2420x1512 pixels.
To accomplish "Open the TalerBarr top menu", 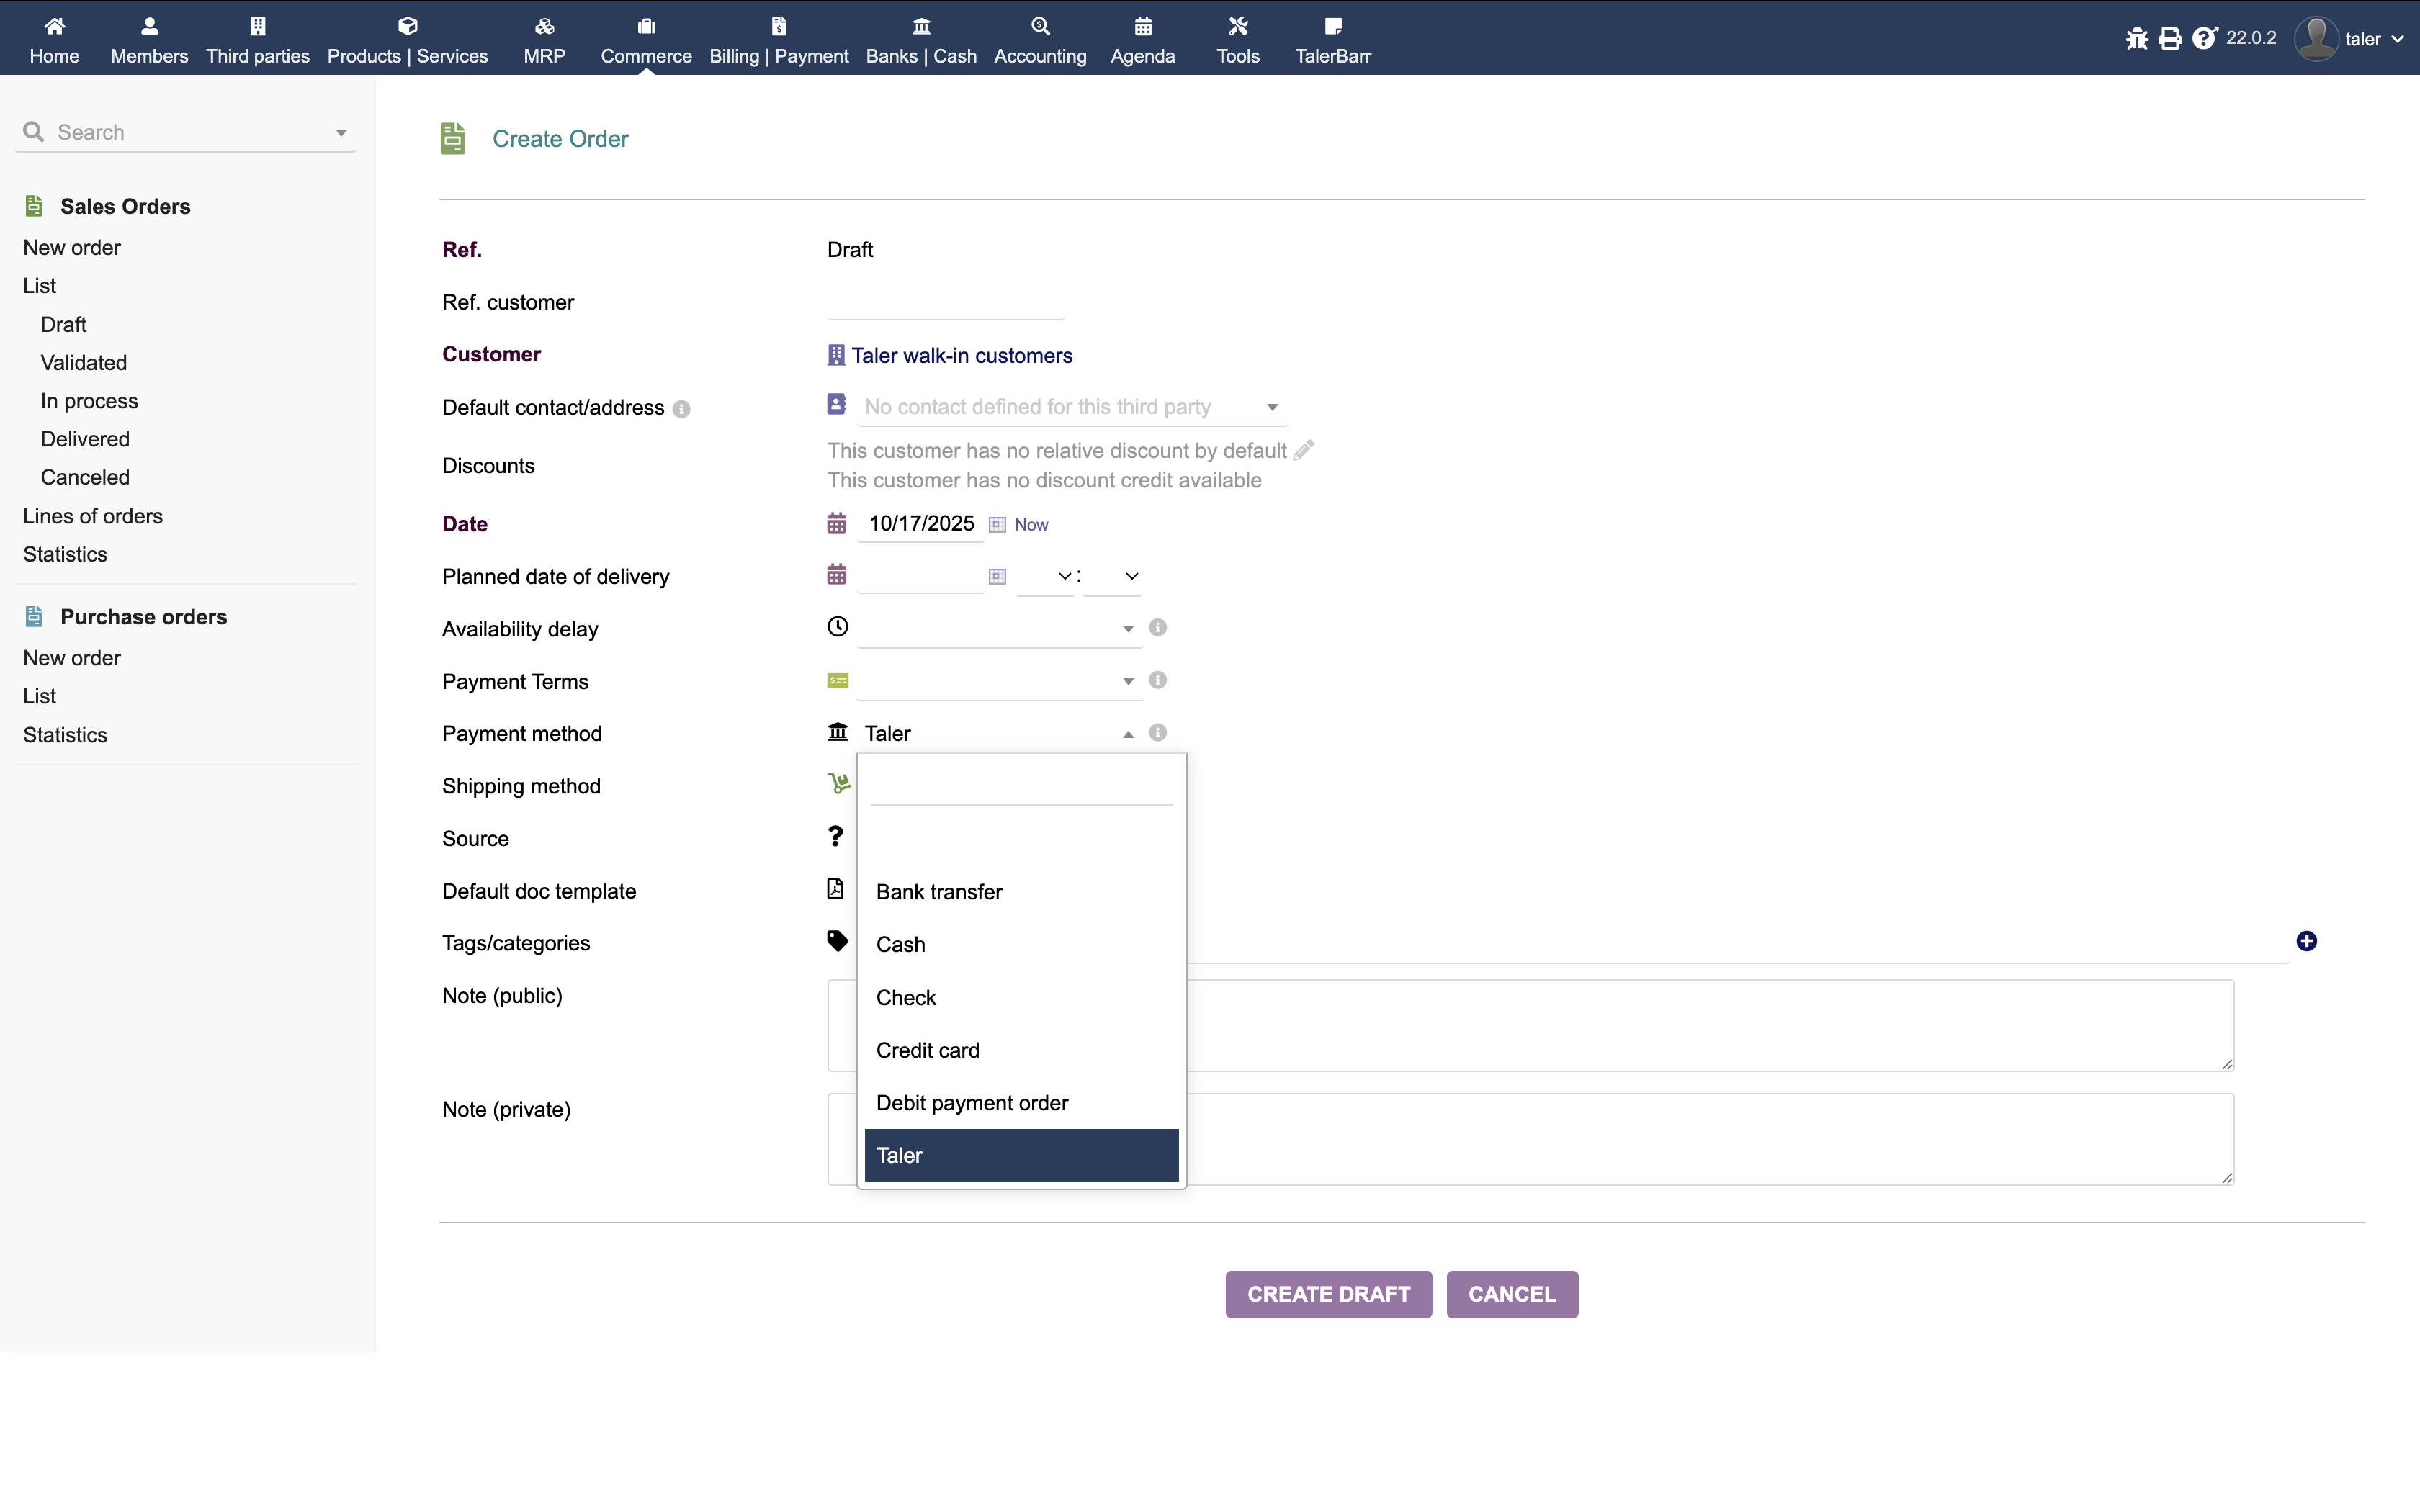I will [1332, 40].
